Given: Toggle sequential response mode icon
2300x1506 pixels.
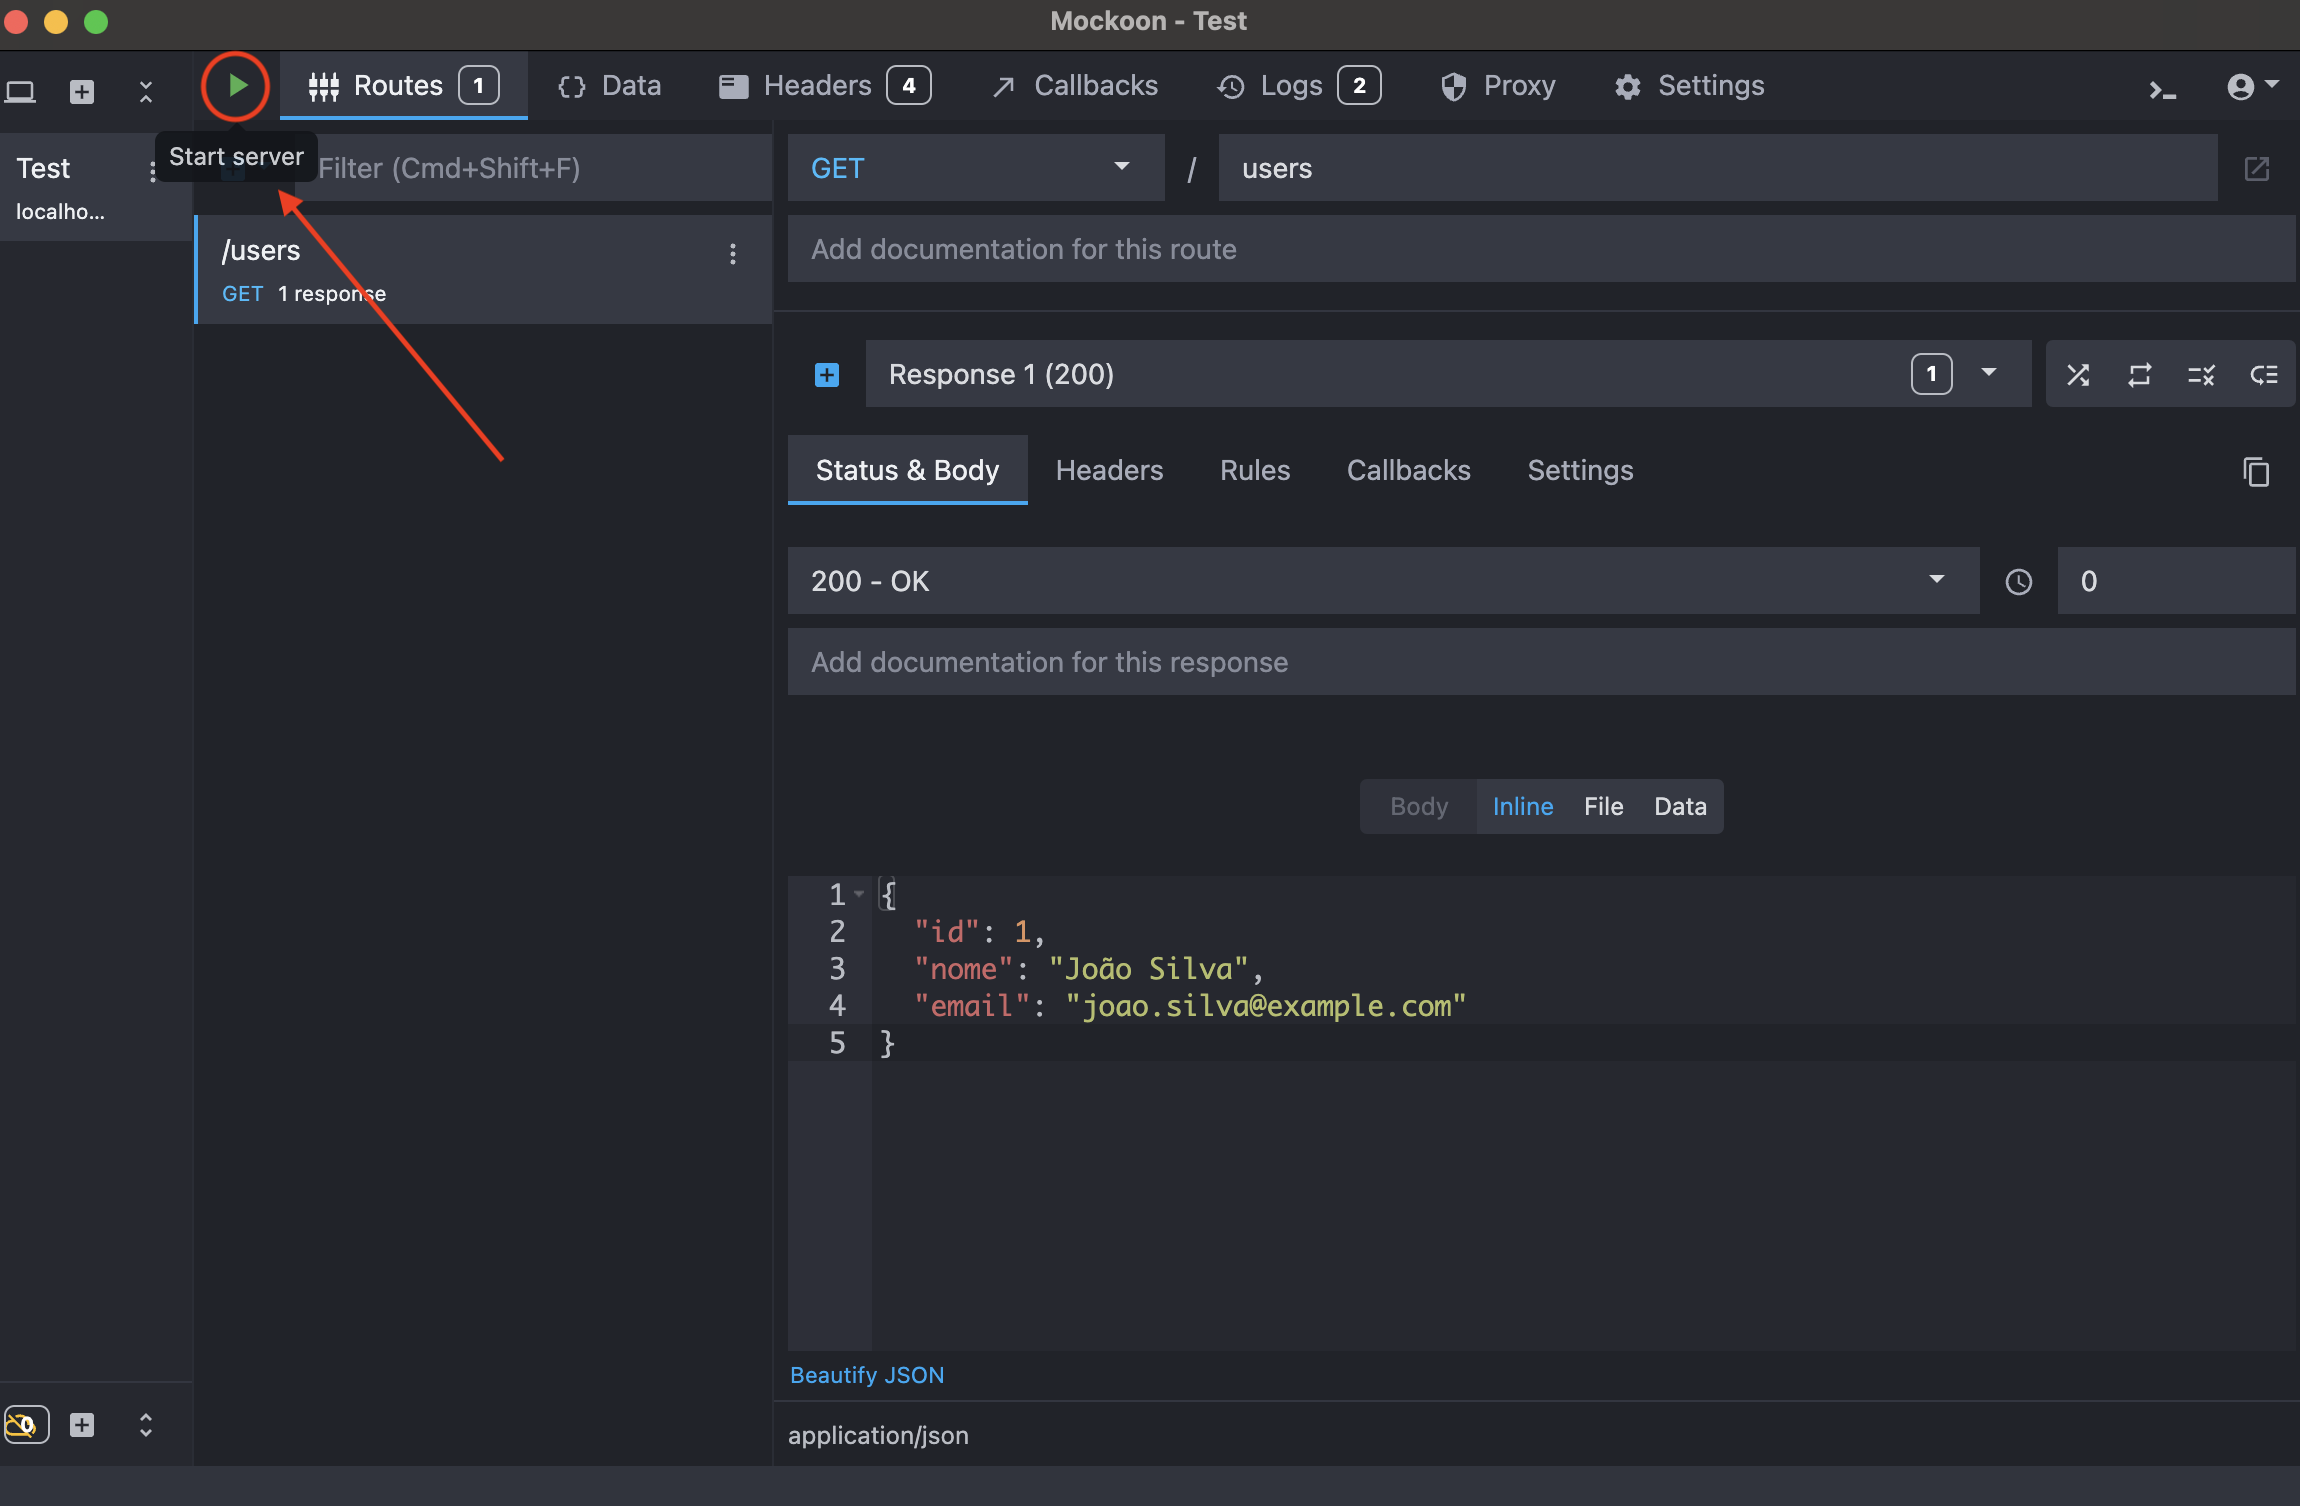Looking at the screenshot, I should (x=2139, y=375).
